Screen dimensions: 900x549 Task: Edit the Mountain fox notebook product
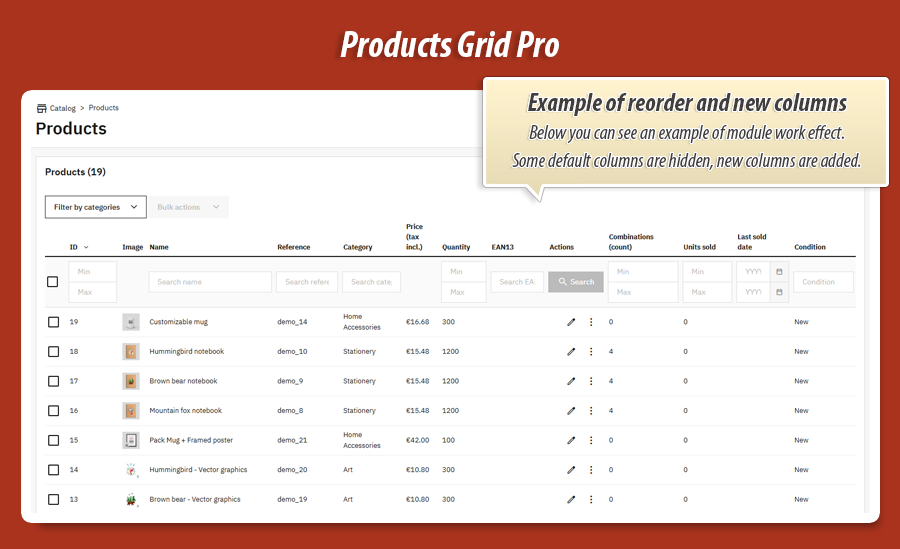571,411
